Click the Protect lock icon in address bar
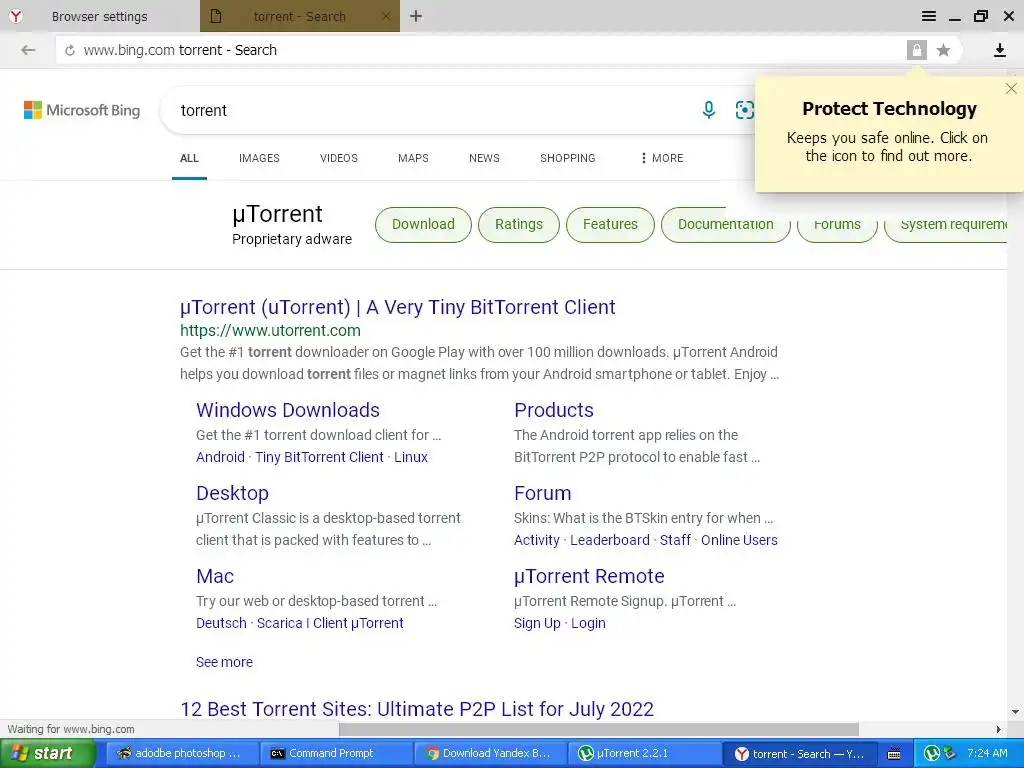 (x=917, y=50)
